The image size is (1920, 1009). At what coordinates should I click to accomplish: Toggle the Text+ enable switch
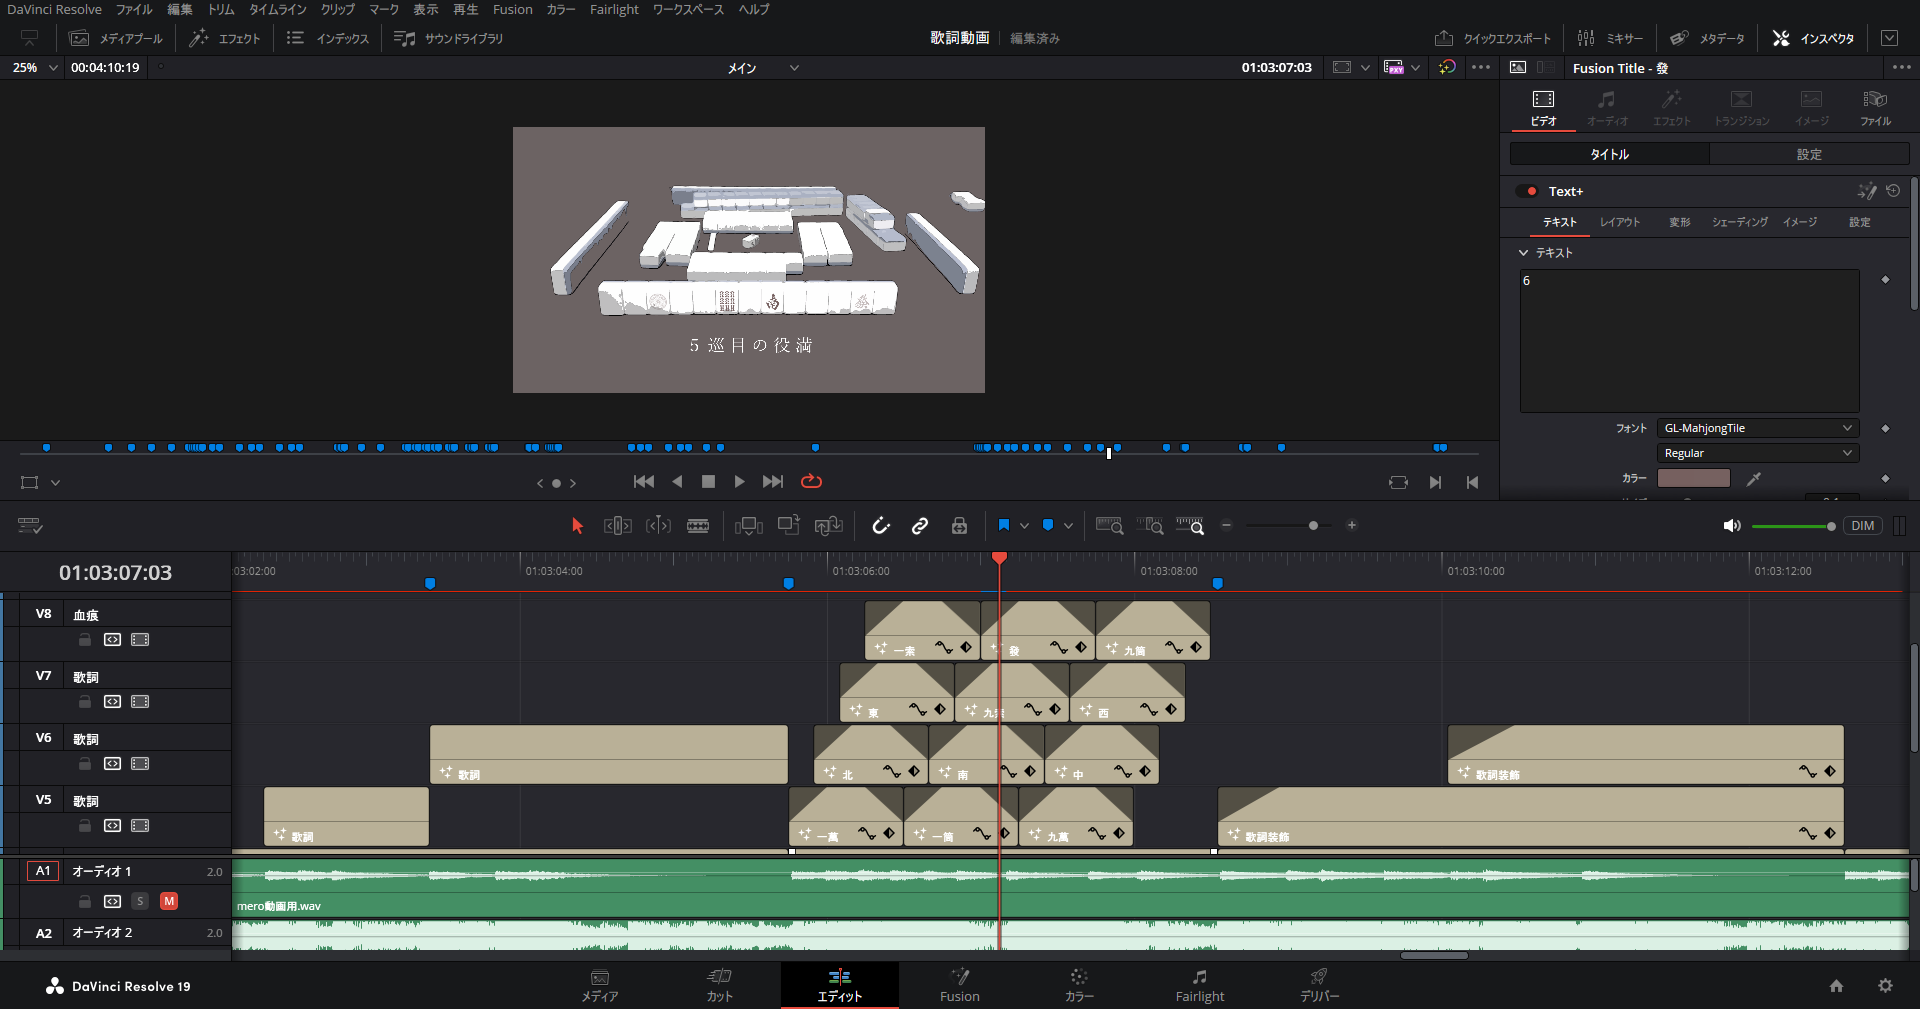[1528, 192]
